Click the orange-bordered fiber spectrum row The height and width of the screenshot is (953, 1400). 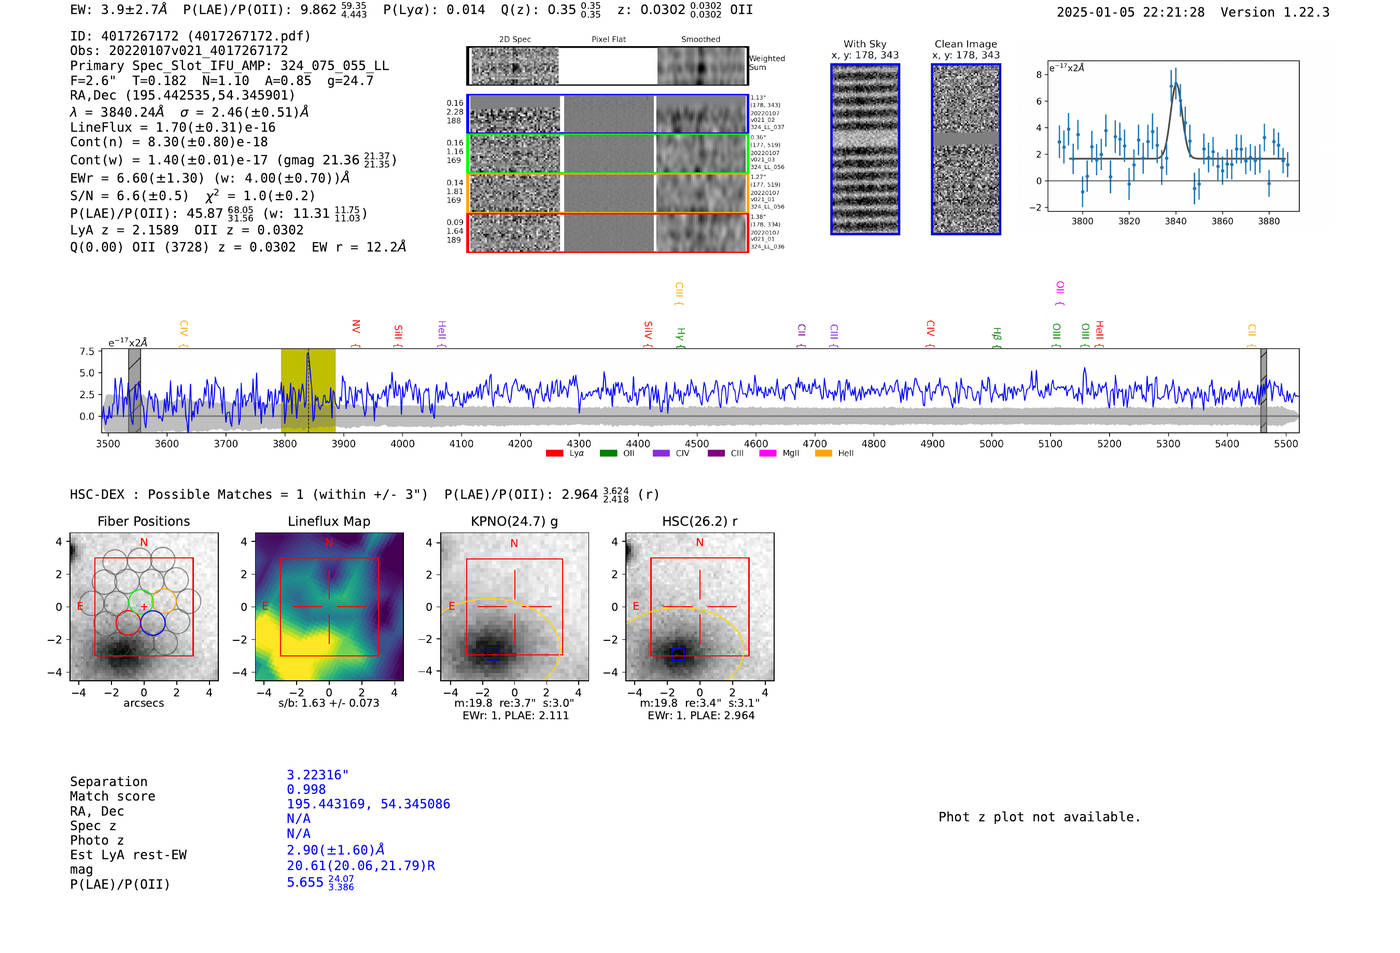point(607,193)
